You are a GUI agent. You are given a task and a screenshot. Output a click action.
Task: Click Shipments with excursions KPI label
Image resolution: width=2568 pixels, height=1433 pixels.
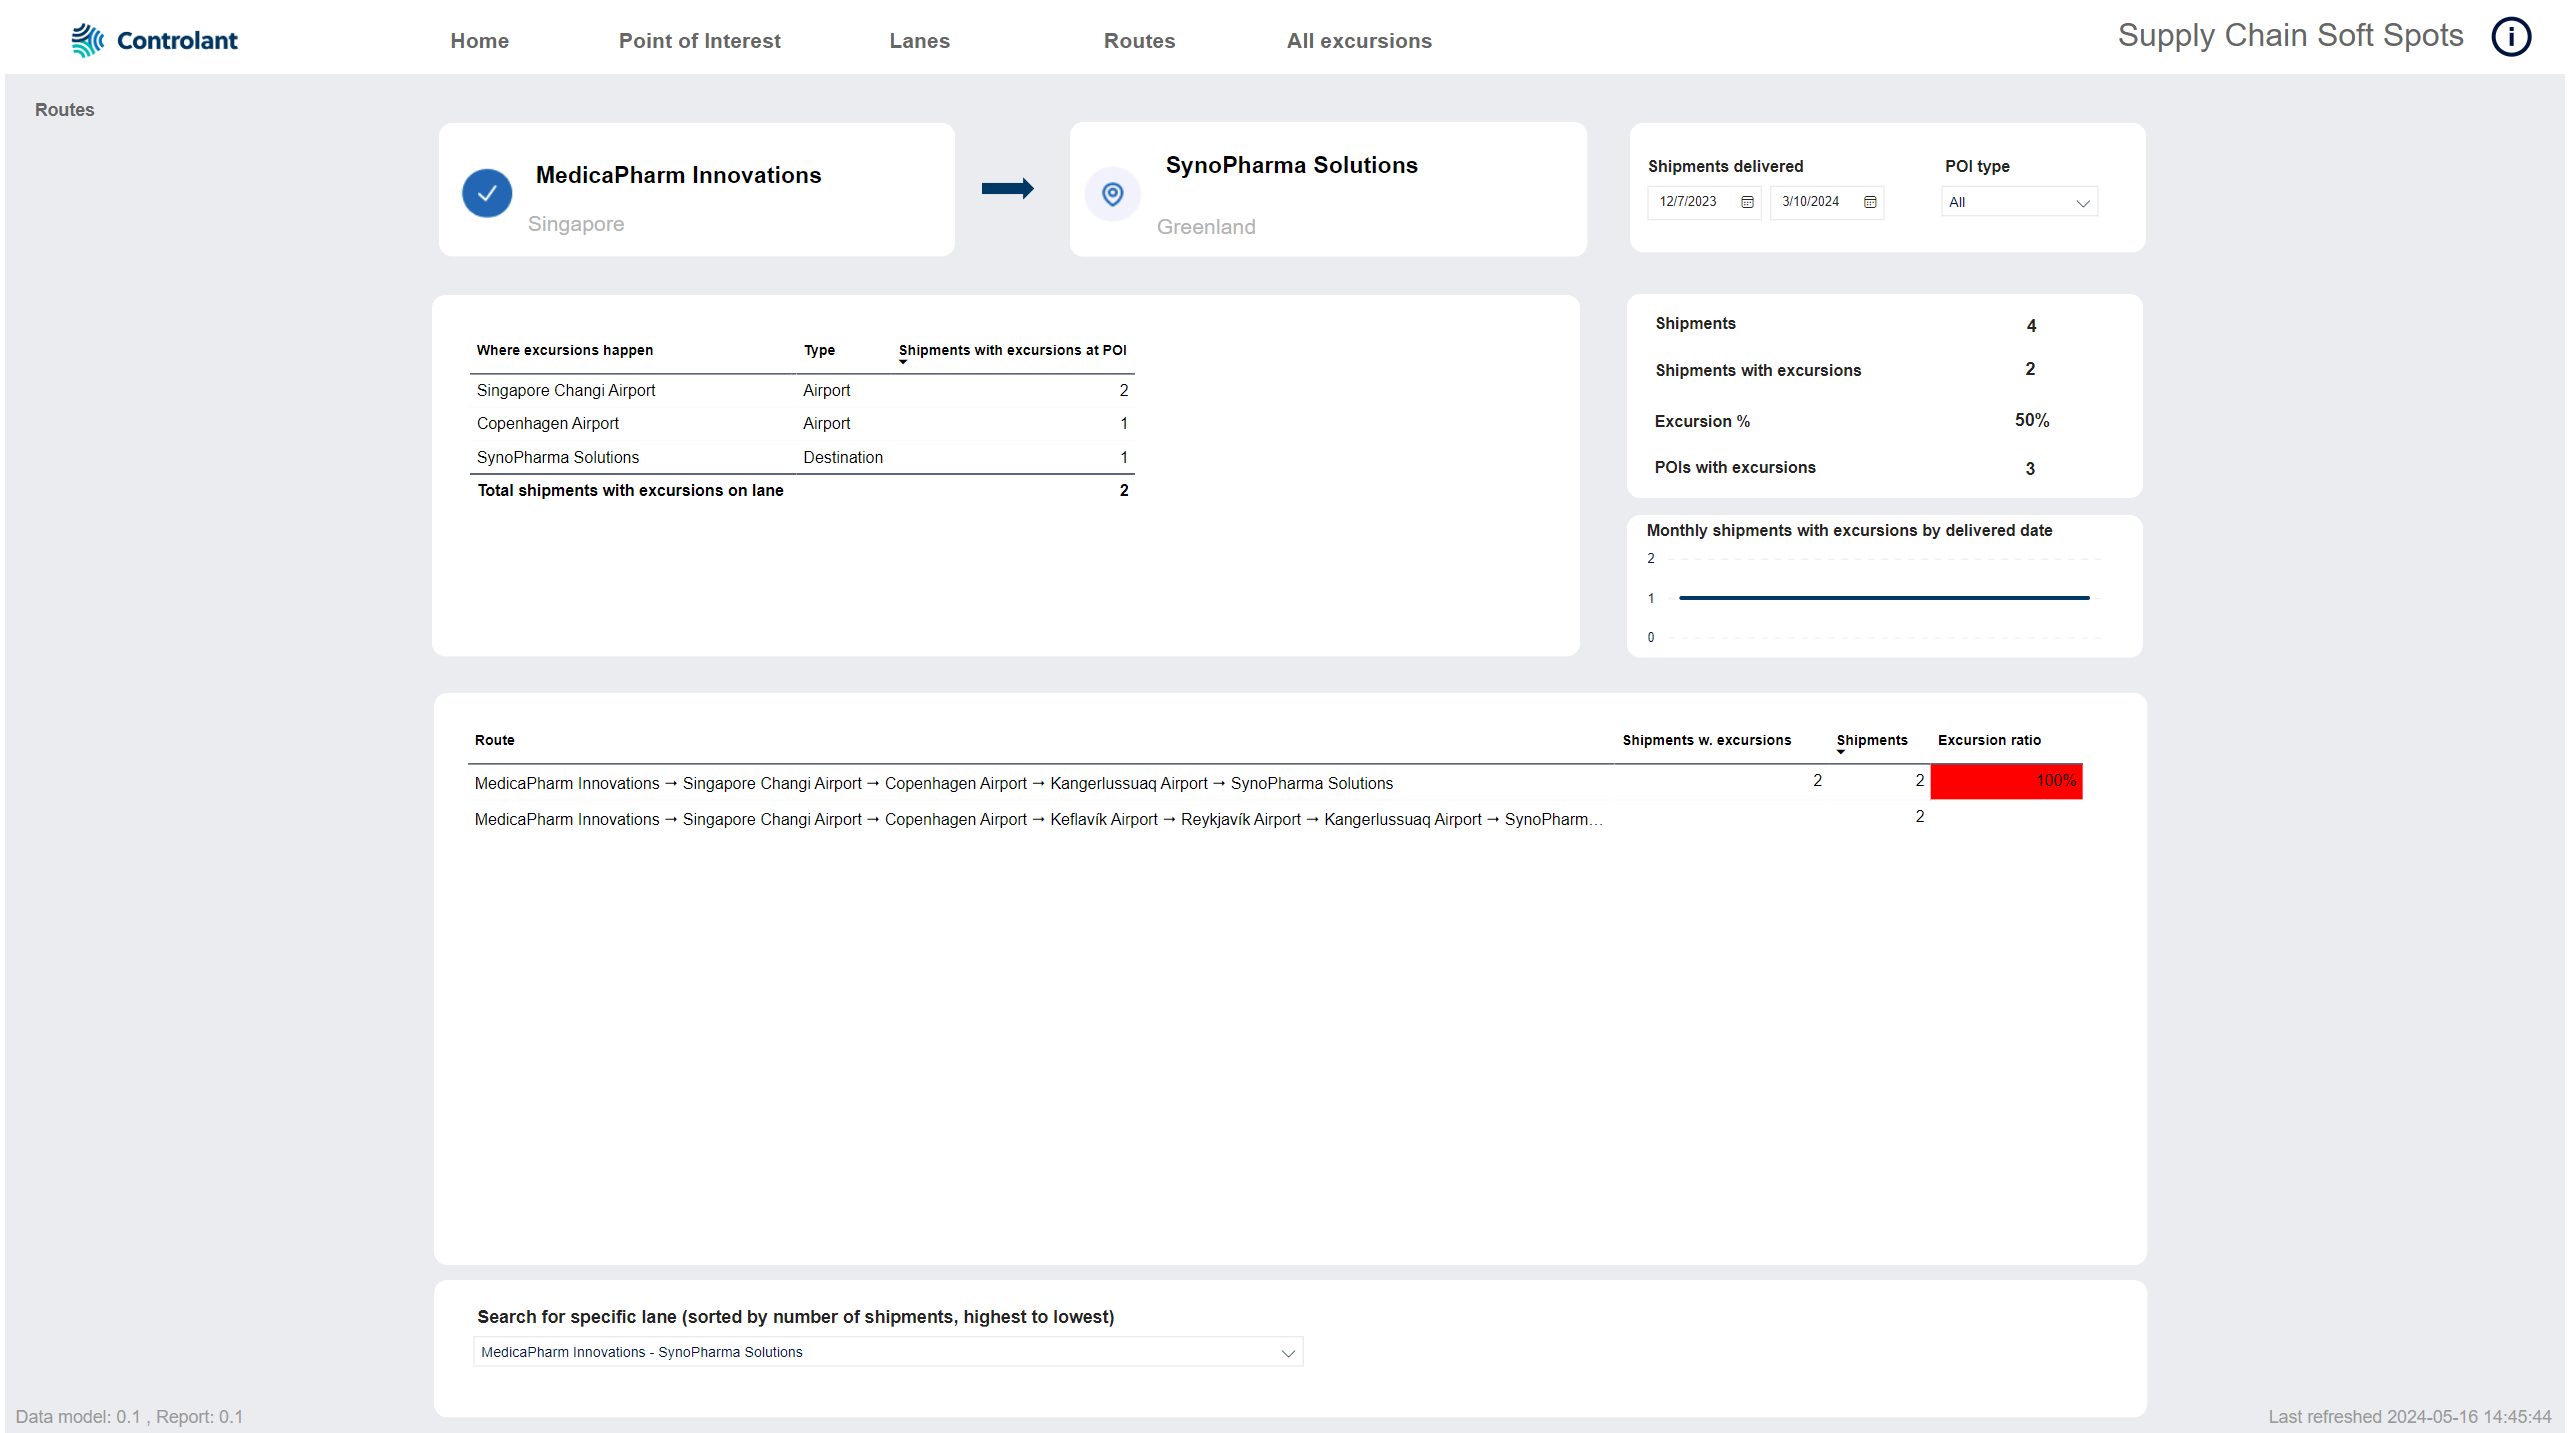1757,371
